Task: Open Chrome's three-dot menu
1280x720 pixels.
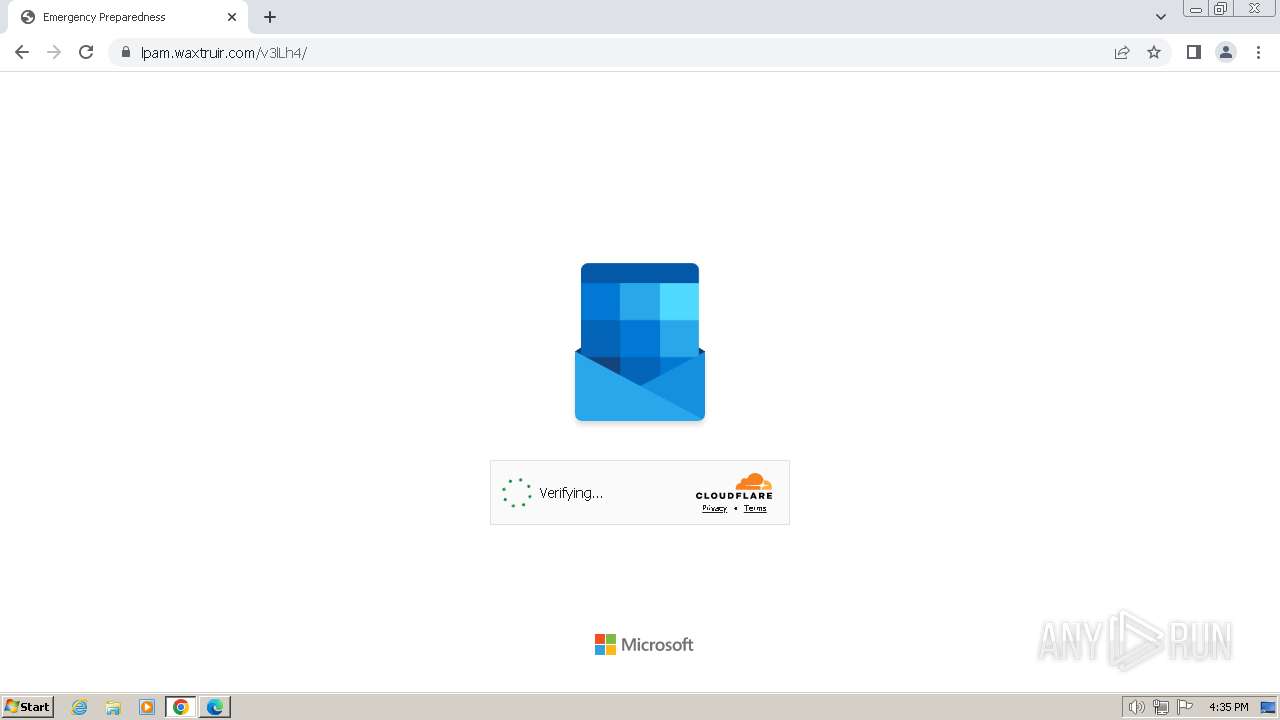Action: click(1258, 52)
